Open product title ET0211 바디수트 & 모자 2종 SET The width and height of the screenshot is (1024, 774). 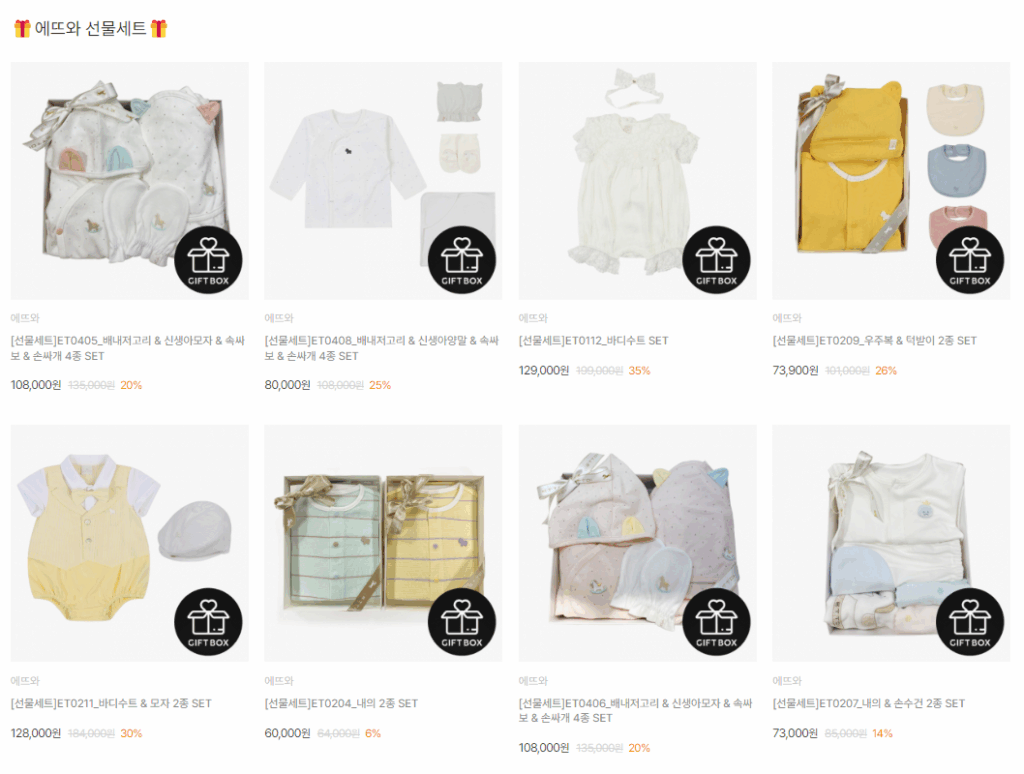point(111,703)
